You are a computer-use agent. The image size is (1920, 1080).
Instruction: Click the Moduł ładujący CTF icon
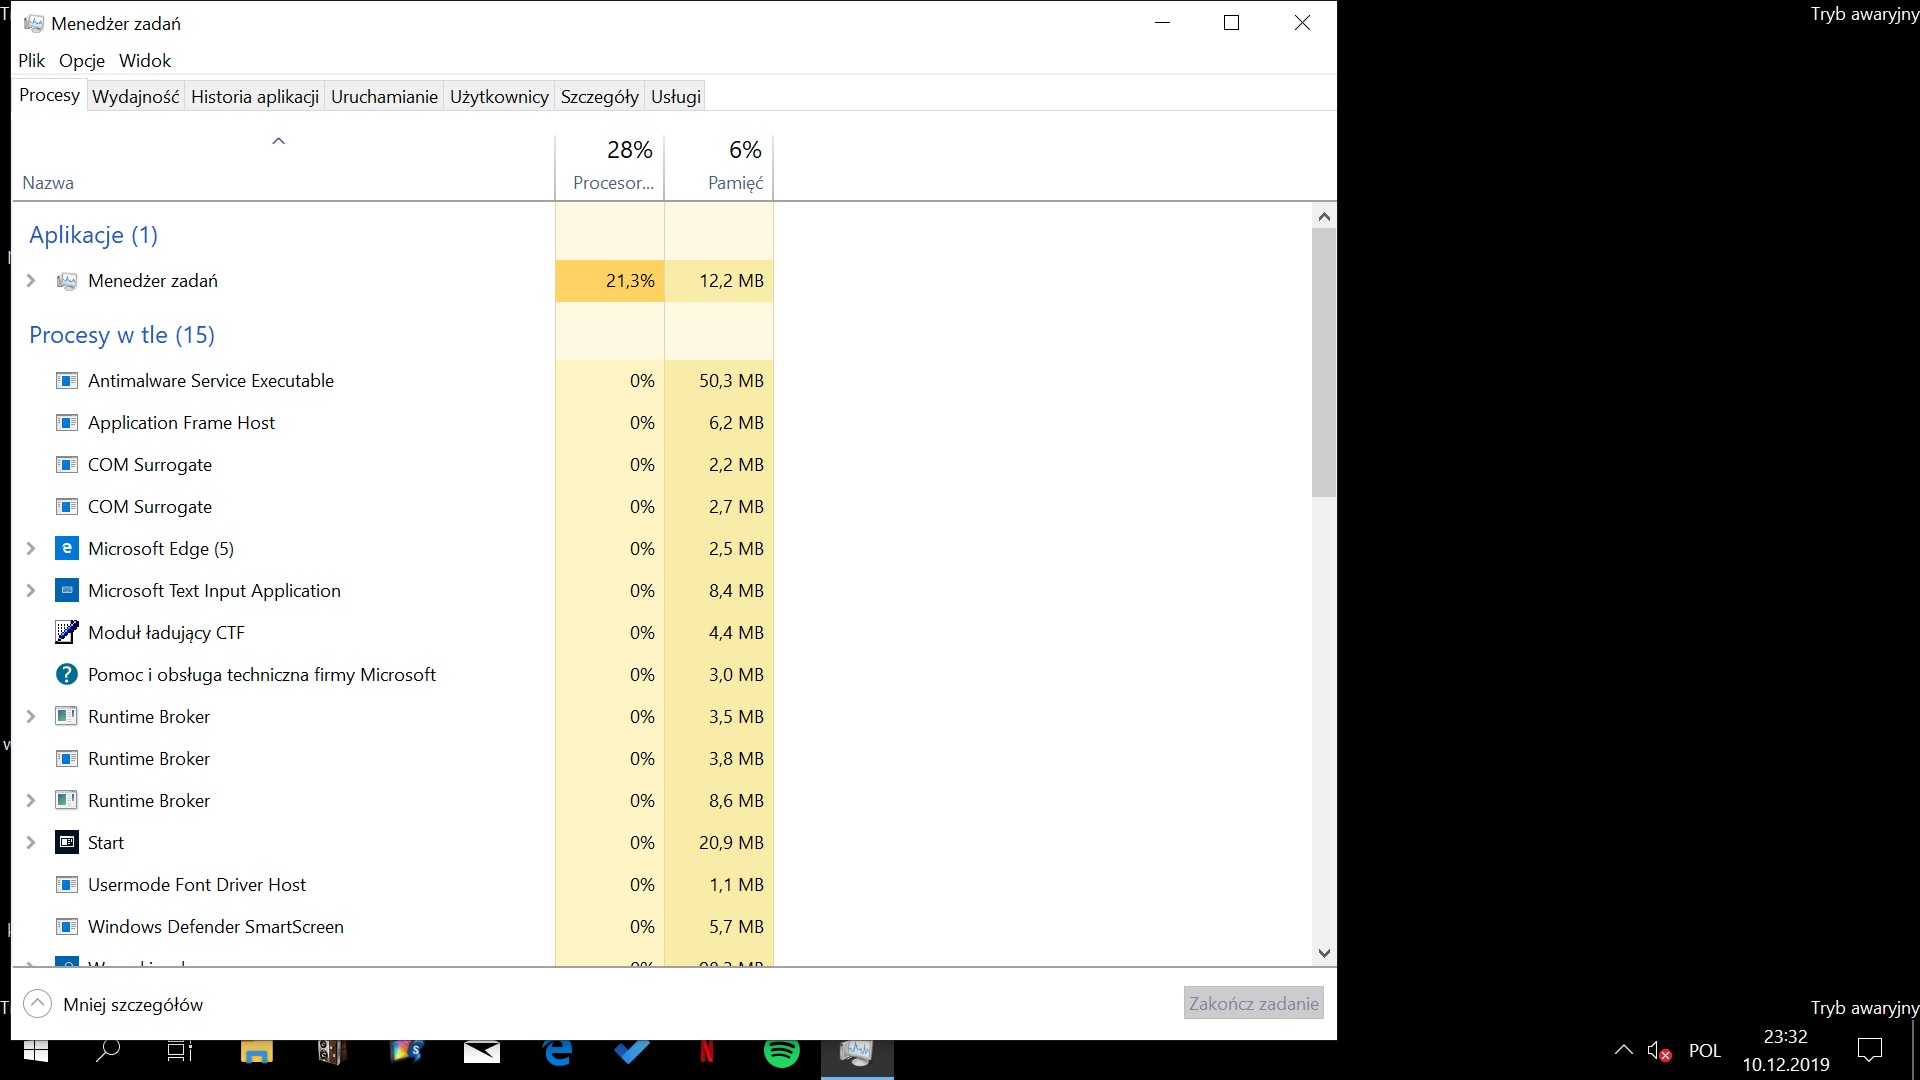click(66, 632)
